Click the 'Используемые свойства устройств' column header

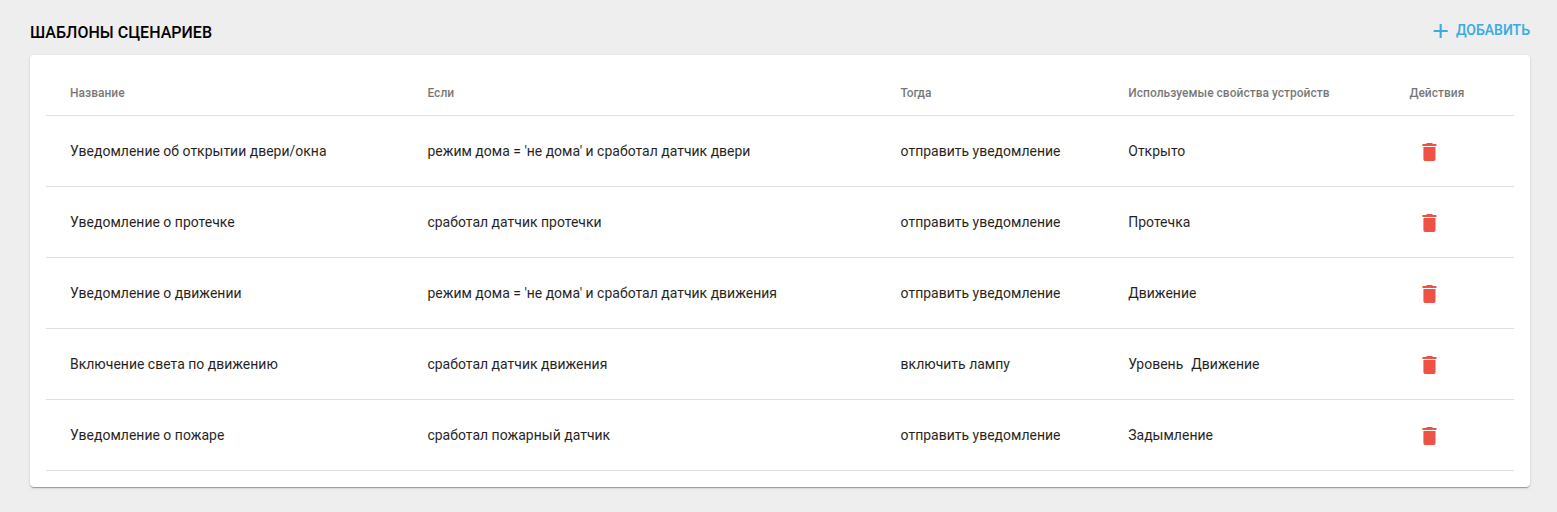1228,93
